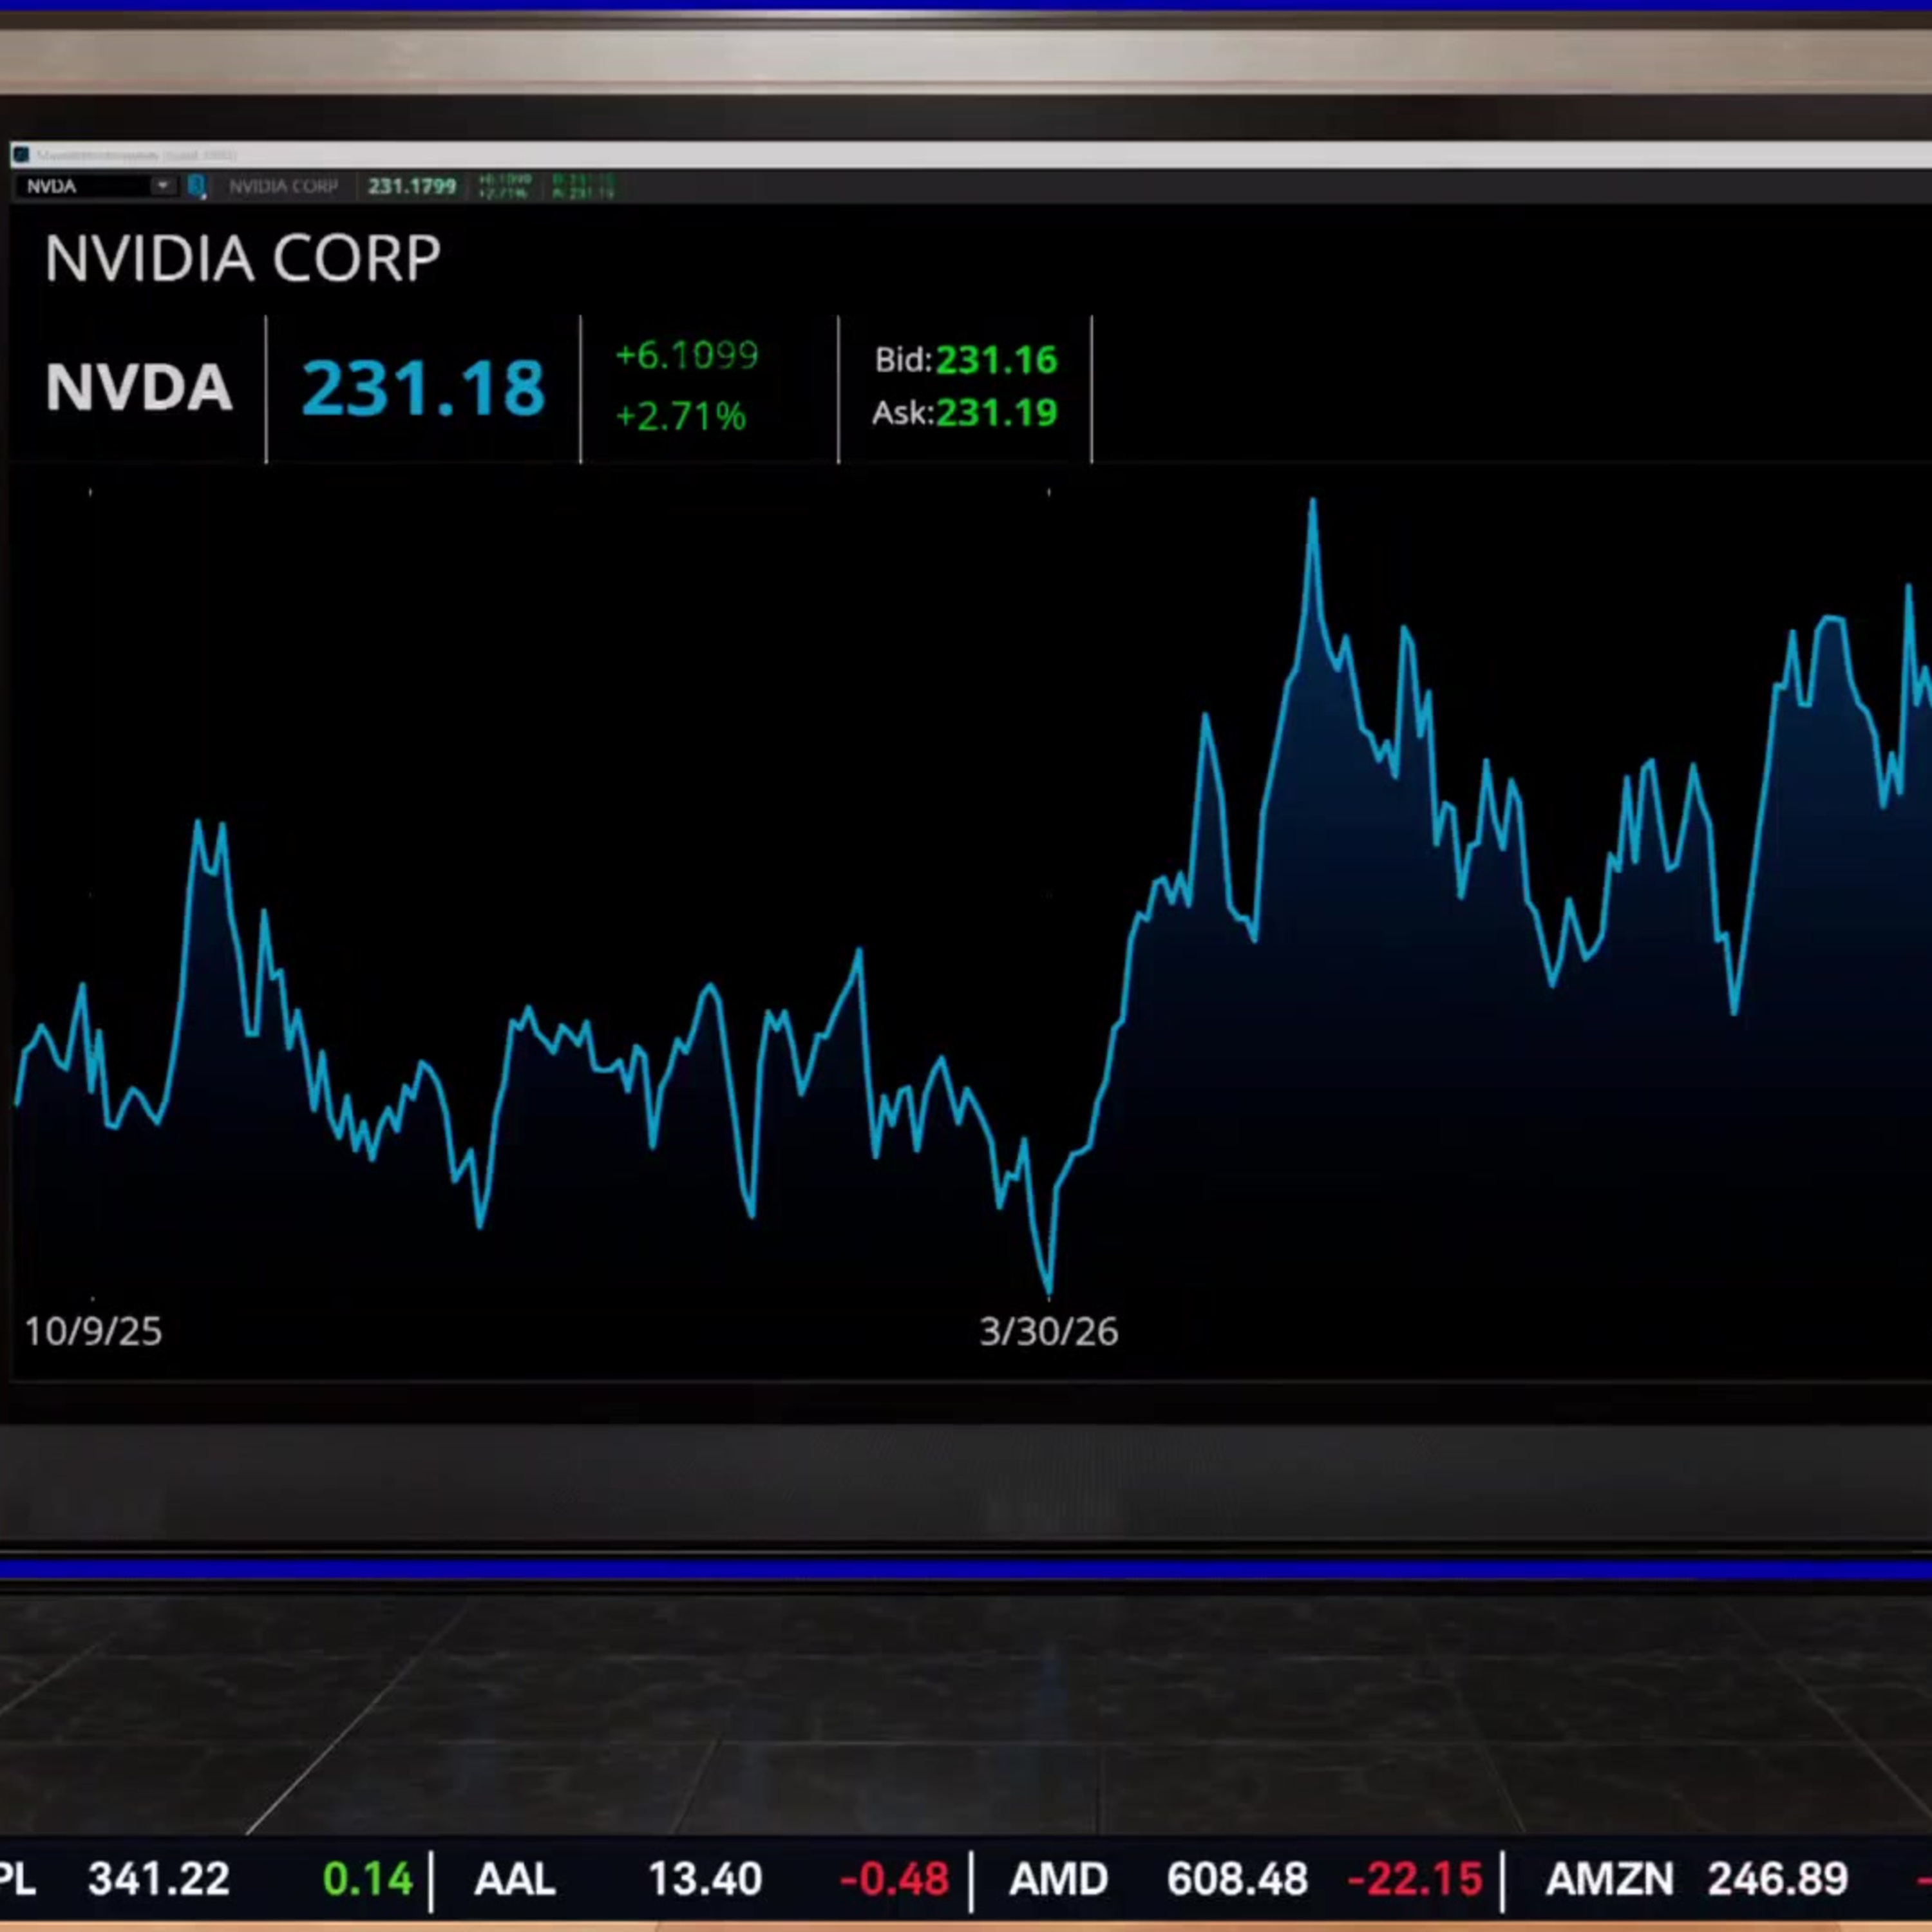Viewport: 1932px width, 1932px height.
Task: Click the 10/9/25 date label
Action: click(93, 1331)
